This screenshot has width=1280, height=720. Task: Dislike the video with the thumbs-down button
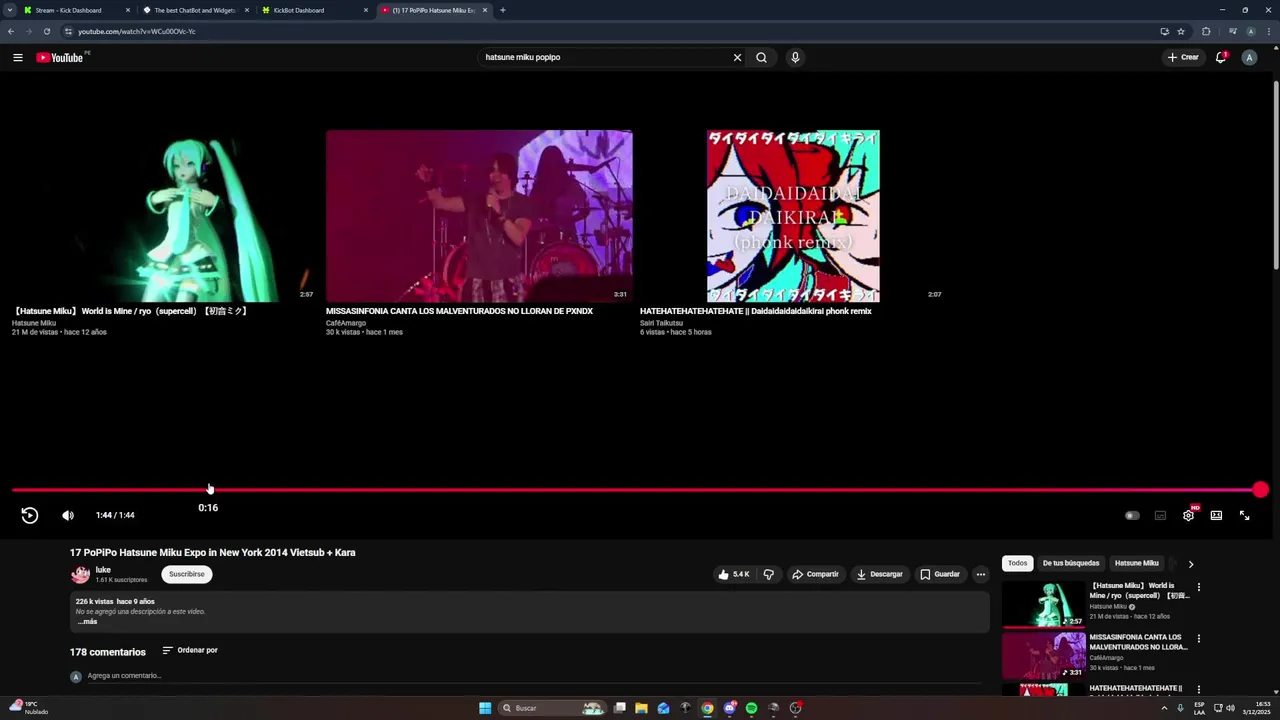(x=768, y=574)
